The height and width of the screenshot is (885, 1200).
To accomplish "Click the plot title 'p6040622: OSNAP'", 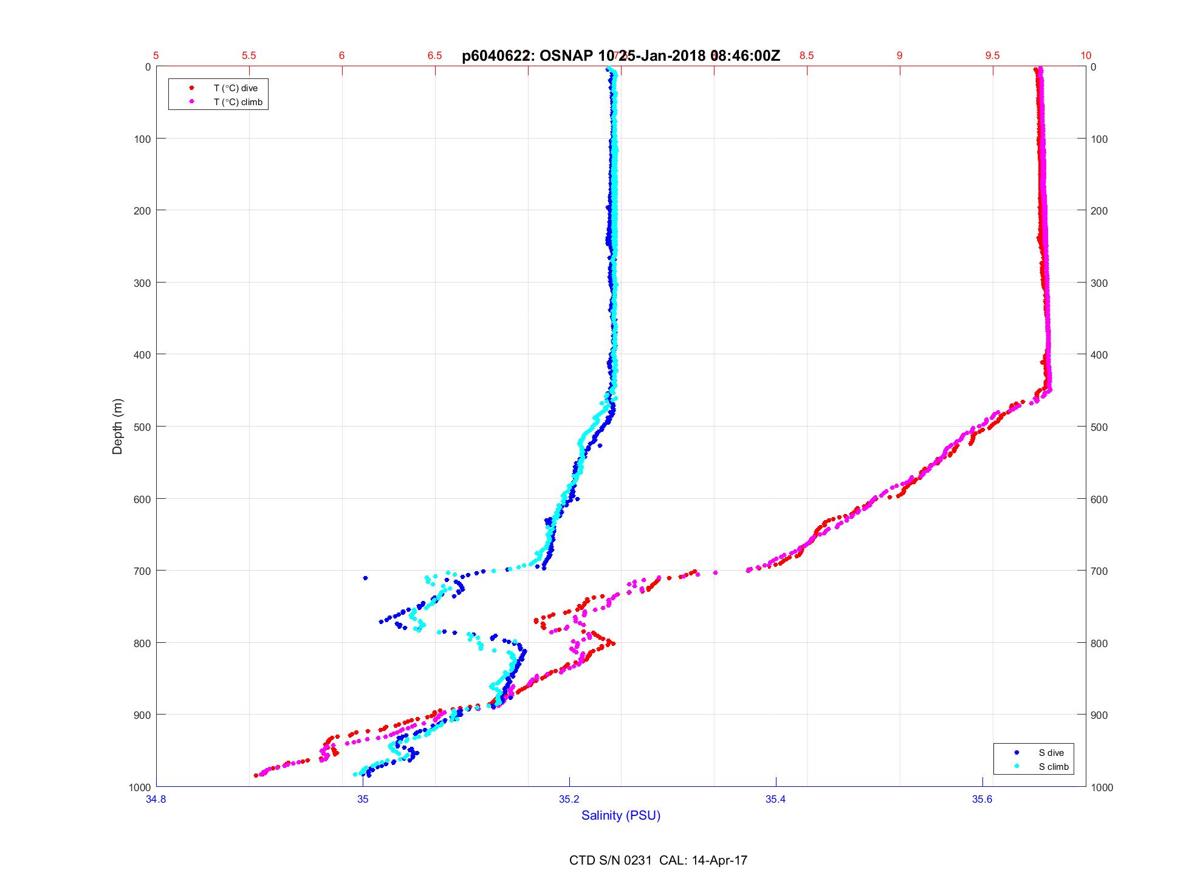I will 527,56.
